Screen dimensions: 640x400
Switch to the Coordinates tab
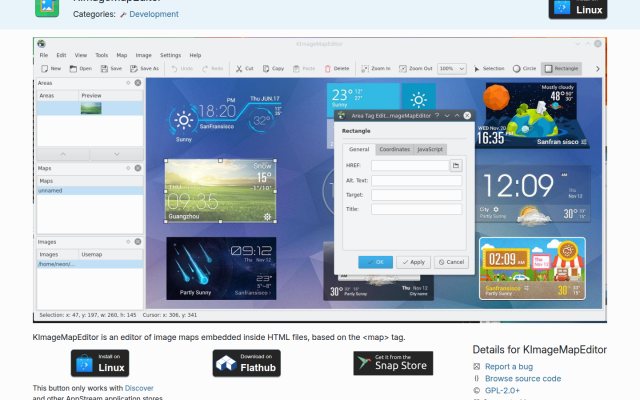click(x=394, y=149)
